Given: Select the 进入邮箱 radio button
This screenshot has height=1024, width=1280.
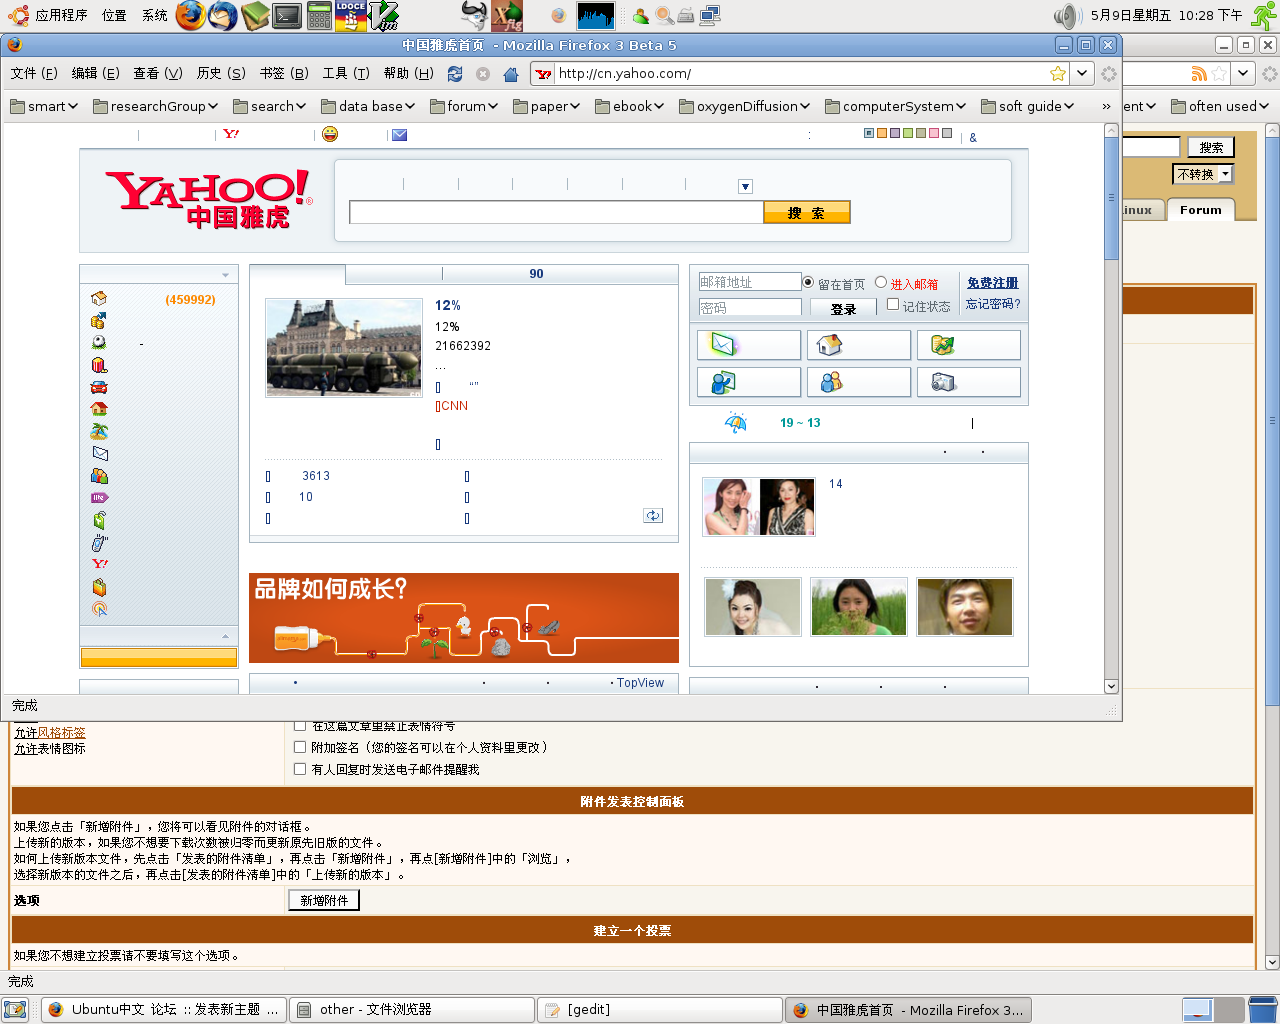Looking at the screenshot, I should coord(881,283).
